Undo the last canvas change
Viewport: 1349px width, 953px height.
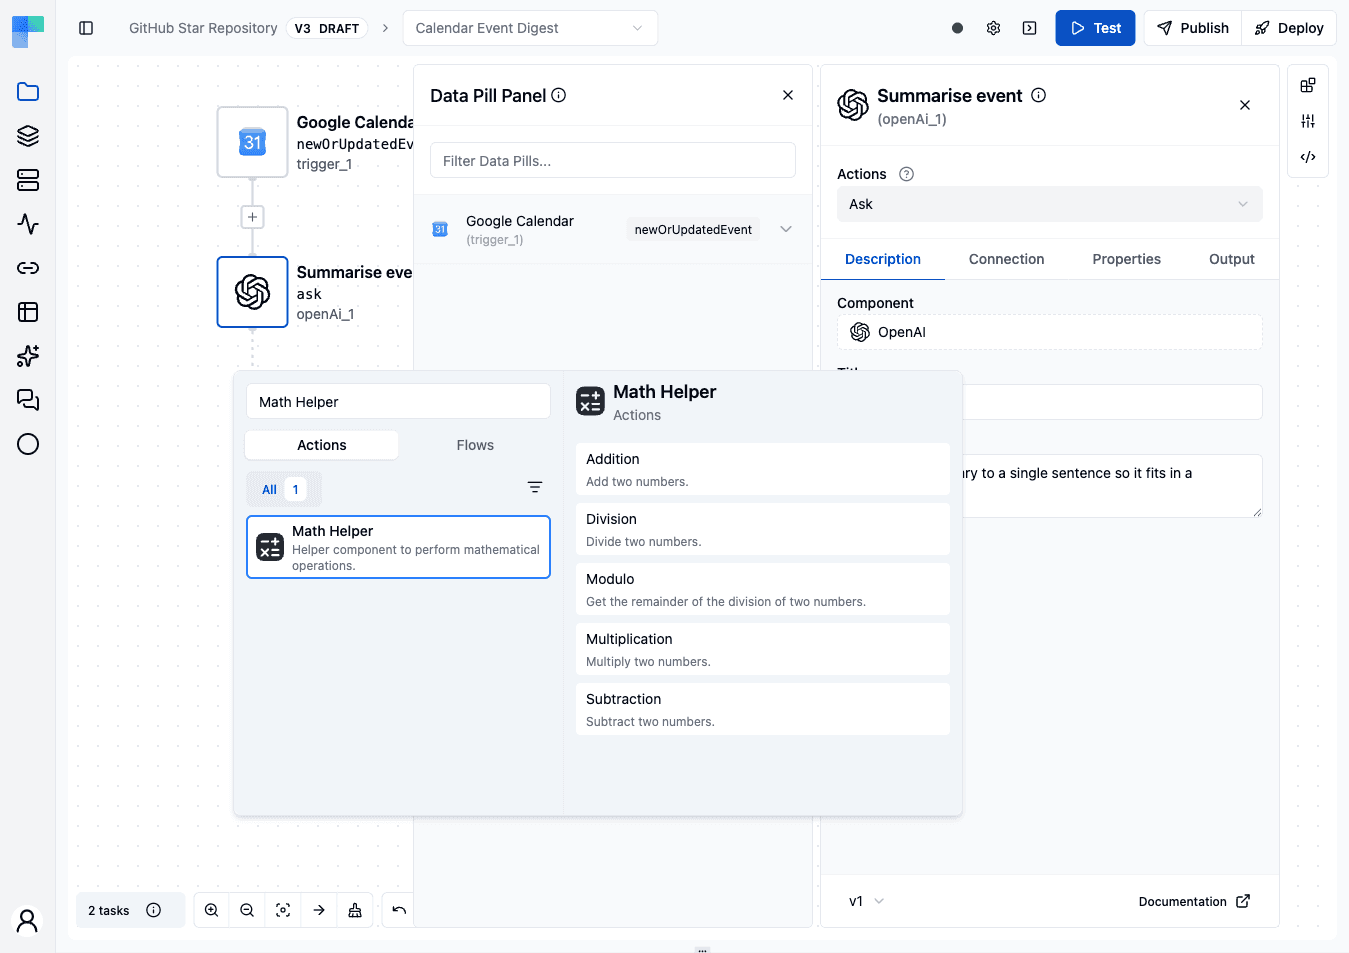[x=399, y=910]
